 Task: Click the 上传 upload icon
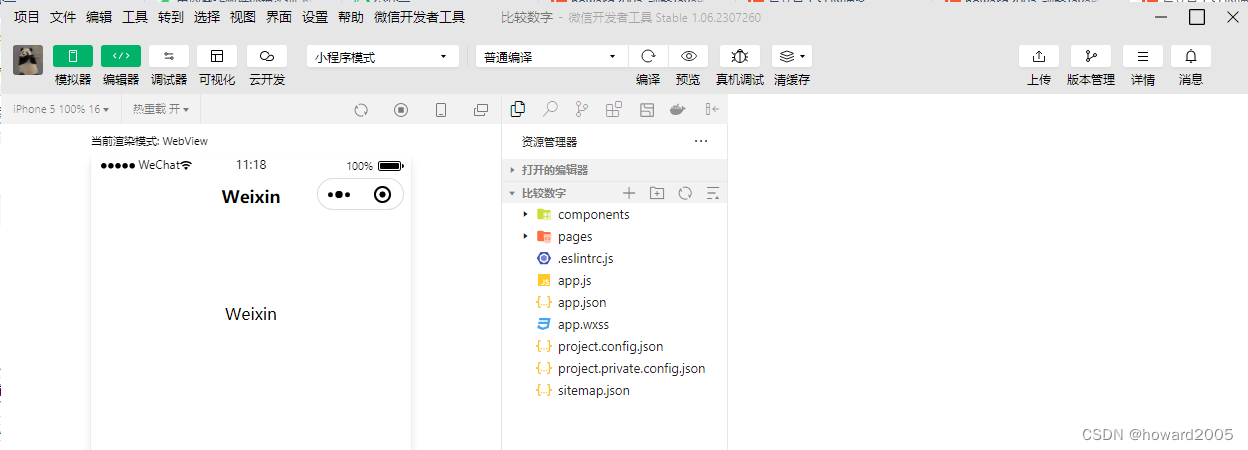coord(1039,56)
